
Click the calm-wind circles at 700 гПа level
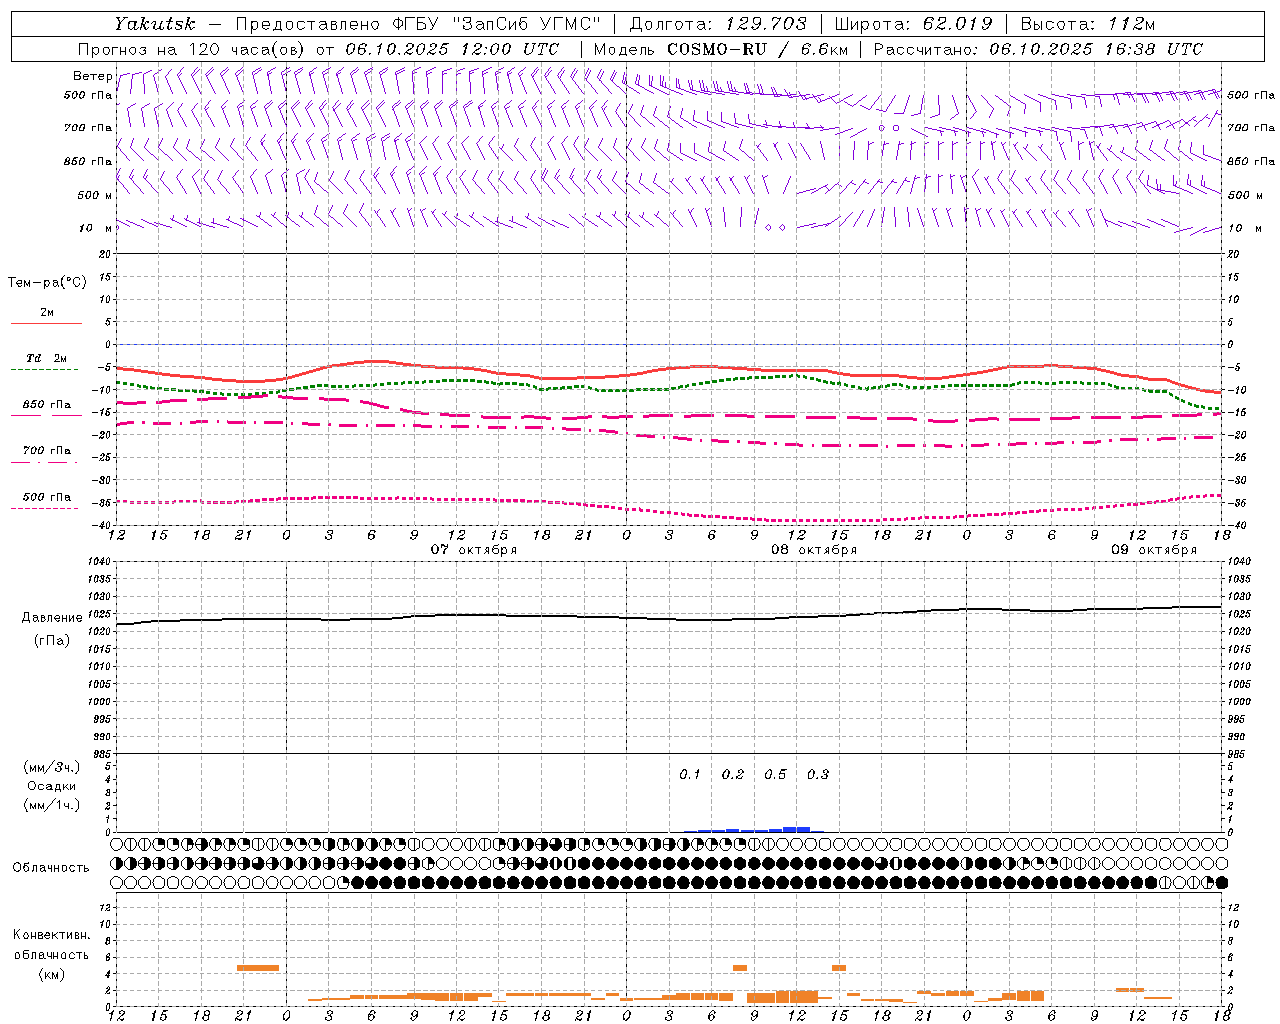click(x=888, y=128)
